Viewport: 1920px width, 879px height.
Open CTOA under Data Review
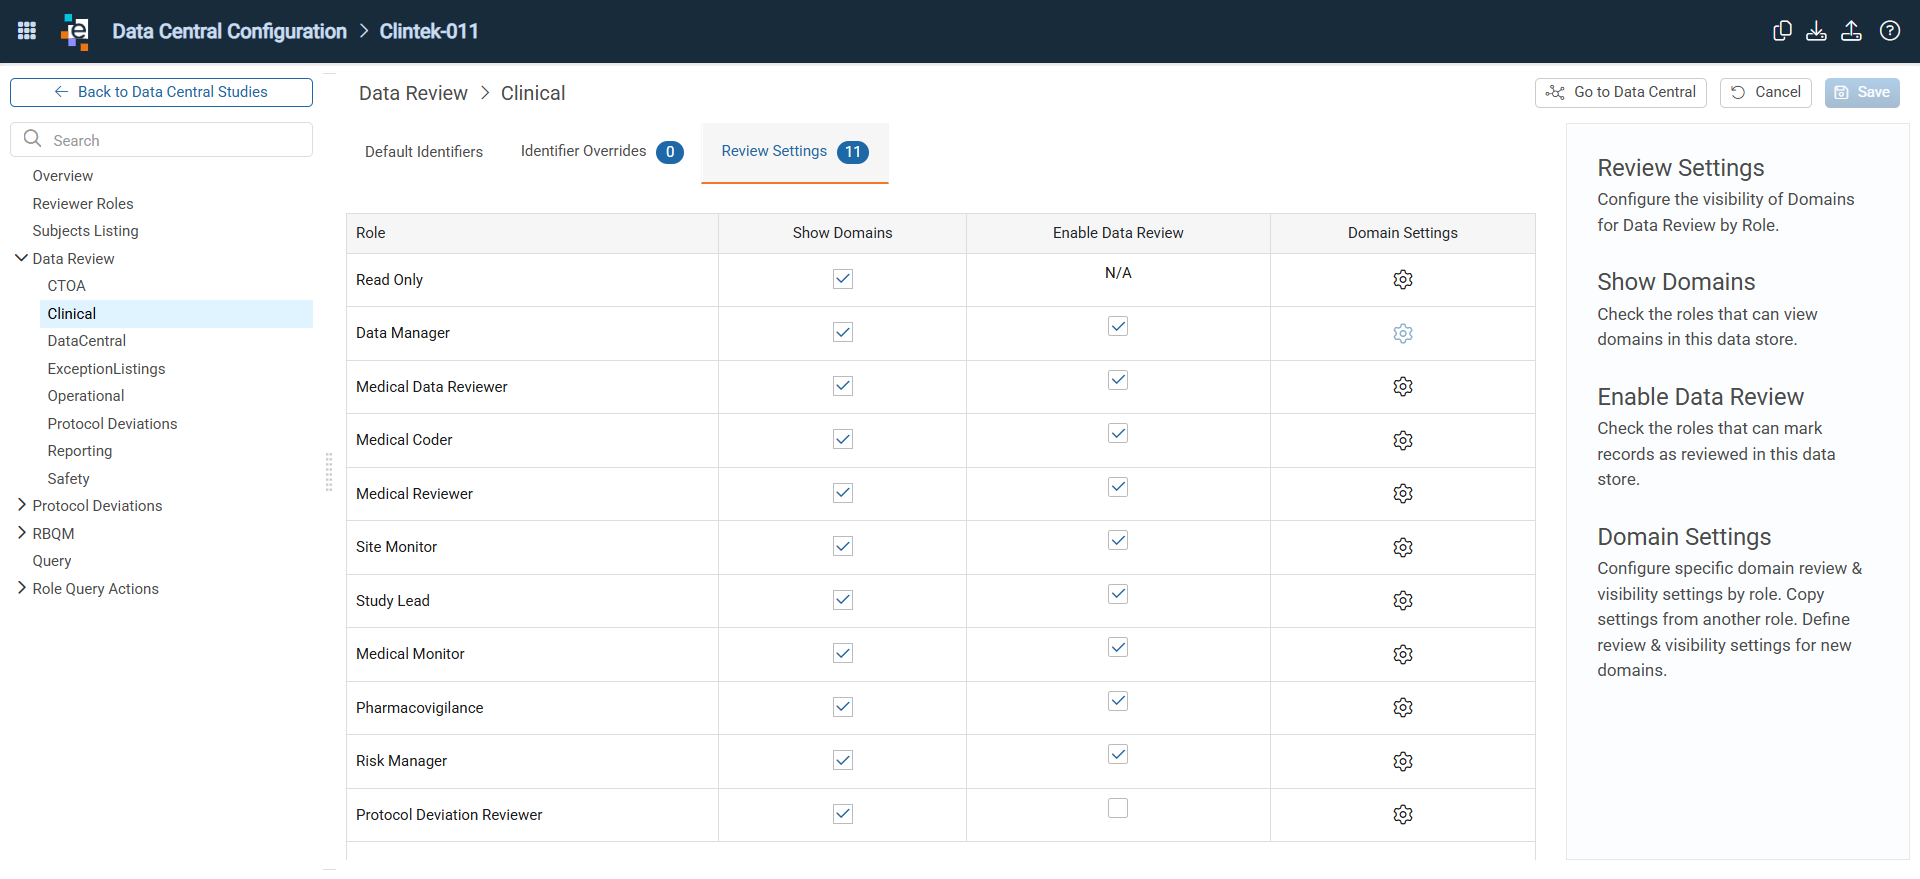click(67, 286)
